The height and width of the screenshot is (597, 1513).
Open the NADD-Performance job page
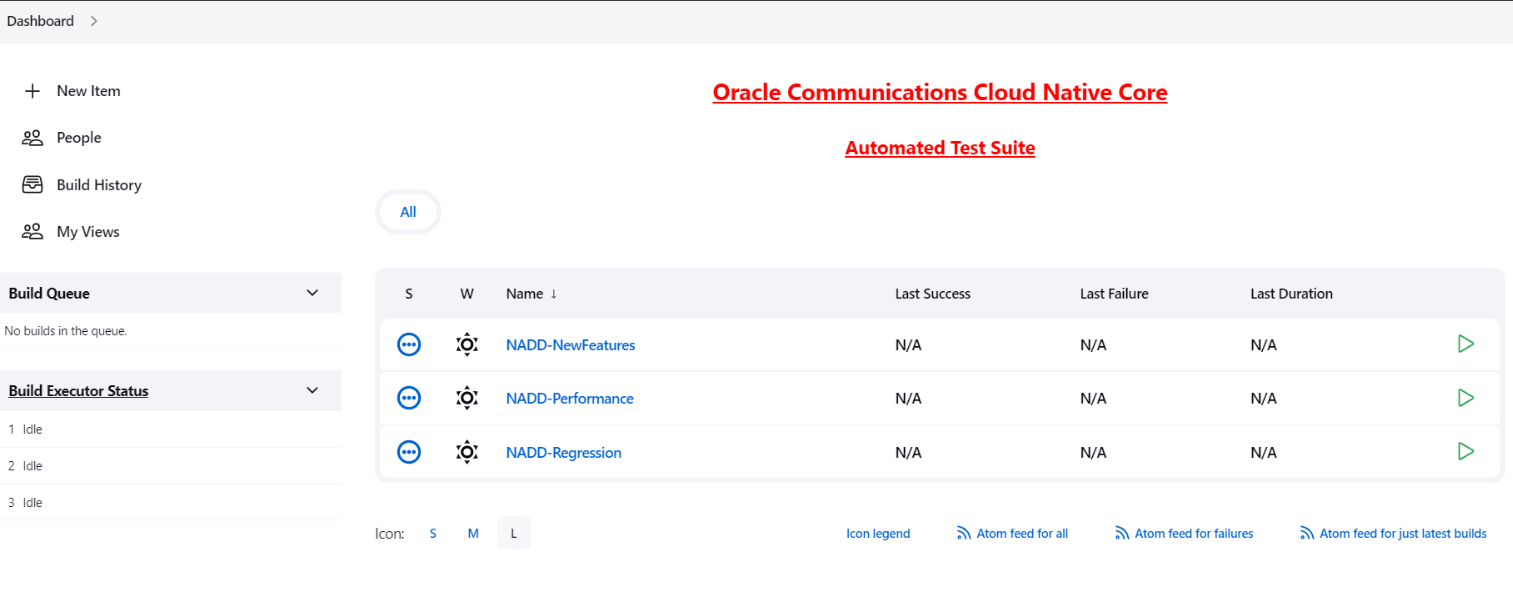click(569, 398)
